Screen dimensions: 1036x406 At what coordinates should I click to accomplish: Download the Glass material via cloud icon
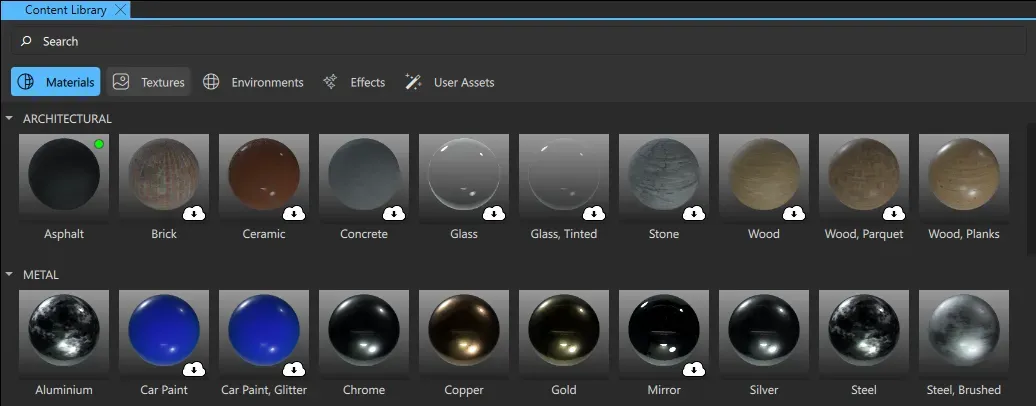494,213
